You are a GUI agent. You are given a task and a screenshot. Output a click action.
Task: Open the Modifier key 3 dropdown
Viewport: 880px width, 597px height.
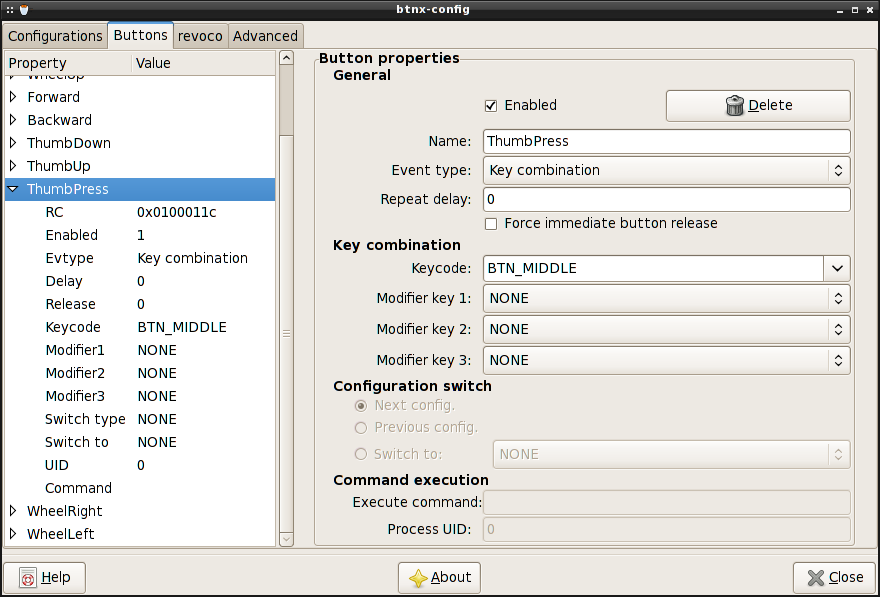(667, 360)
